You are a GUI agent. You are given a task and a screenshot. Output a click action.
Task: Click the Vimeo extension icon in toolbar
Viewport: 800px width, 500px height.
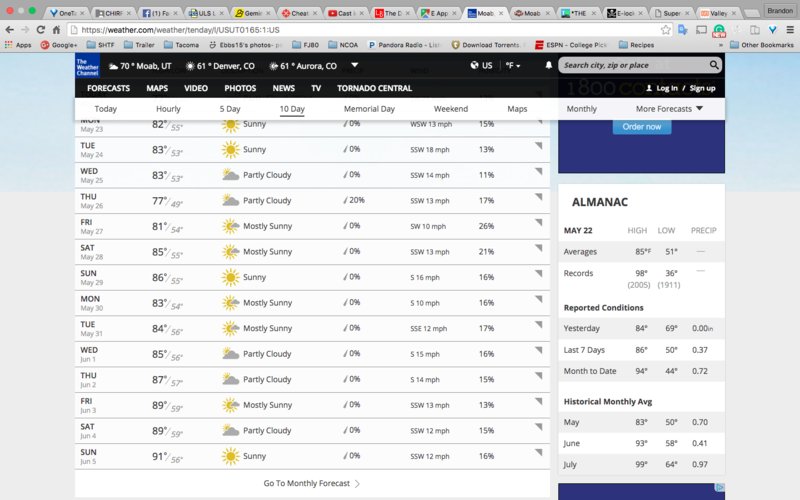point(772,30)
